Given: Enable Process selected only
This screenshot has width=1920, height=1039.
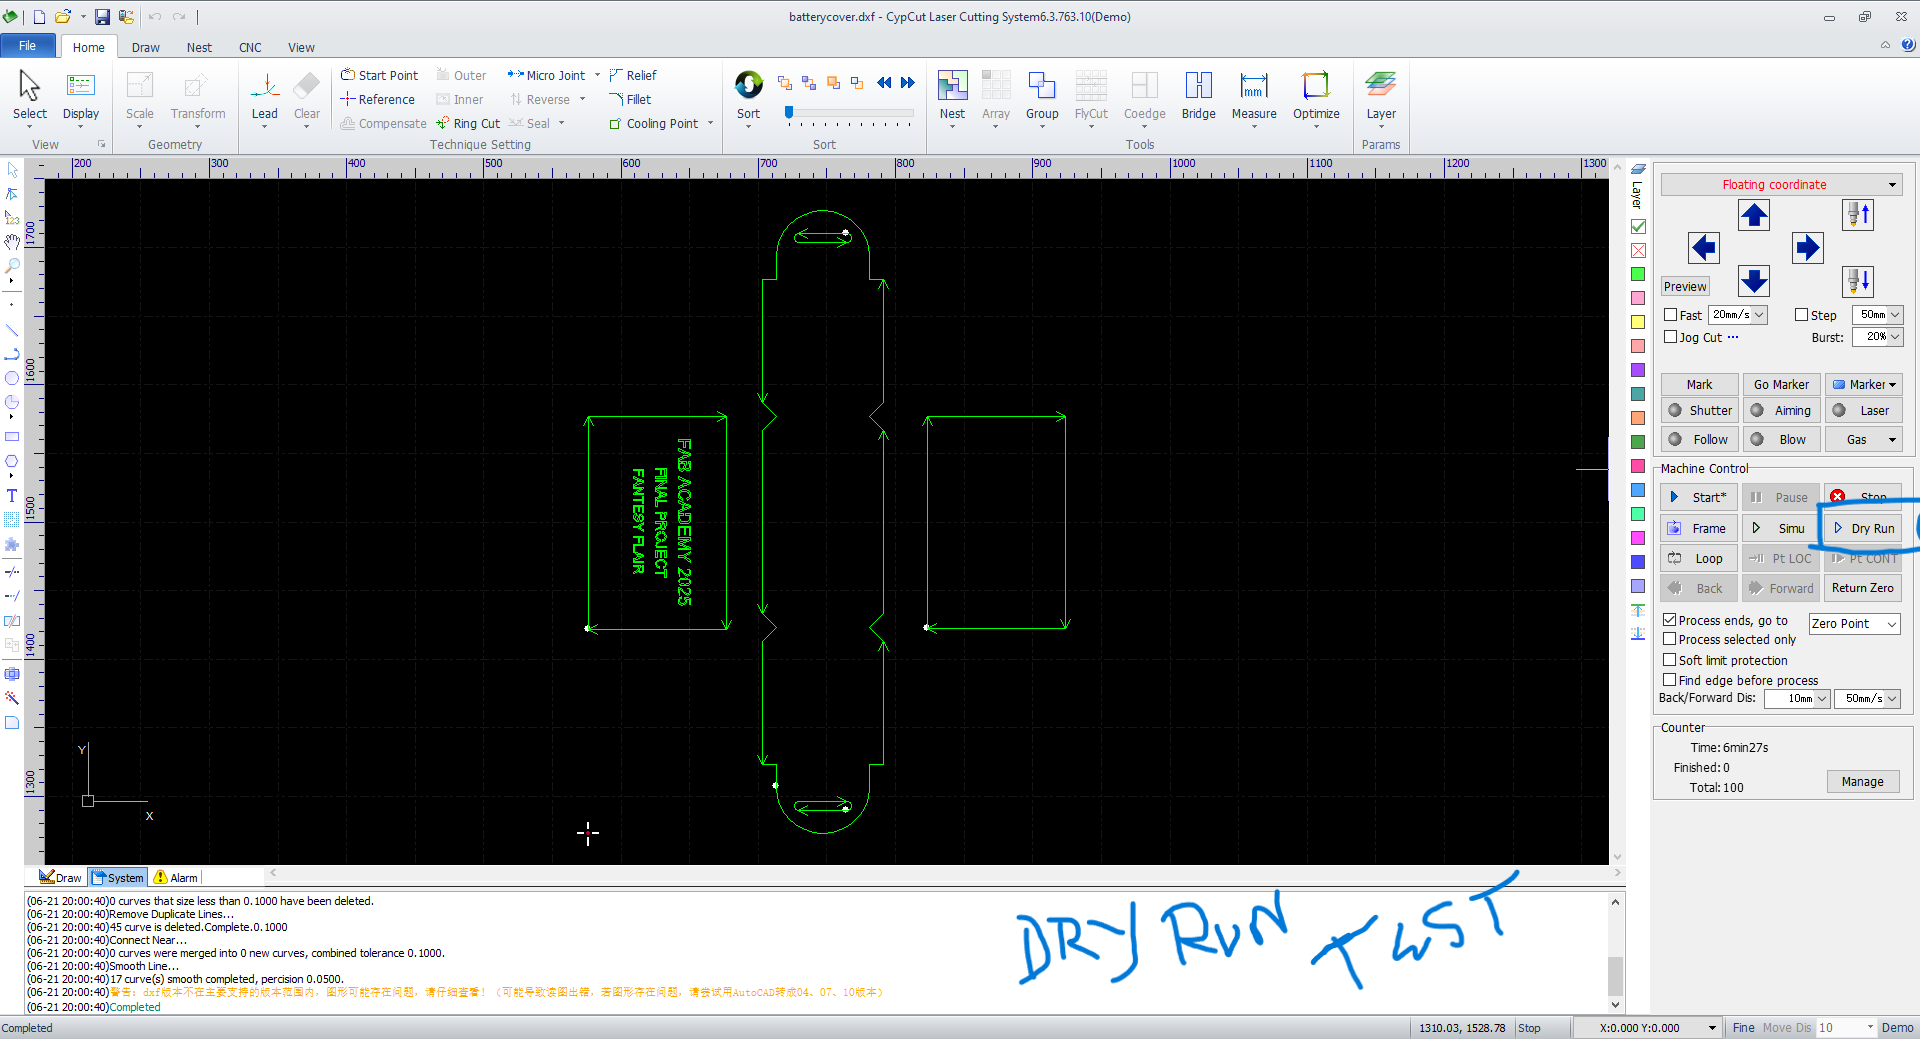Looking at the screenshot, I should [1669, 639].
